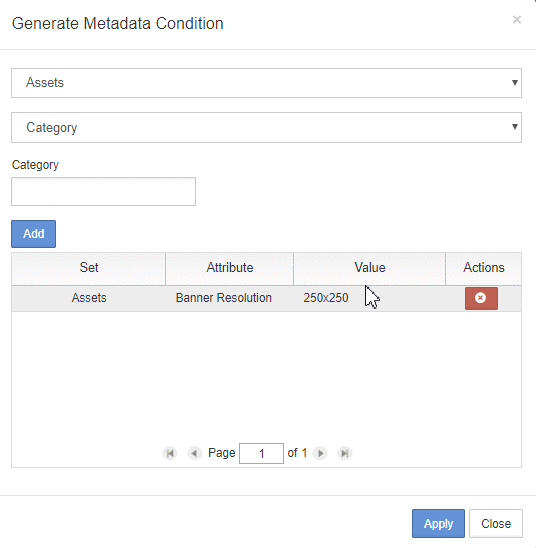The image size is (536, 548).
Task: Go to the first page of results
Action: coord(170,453)
